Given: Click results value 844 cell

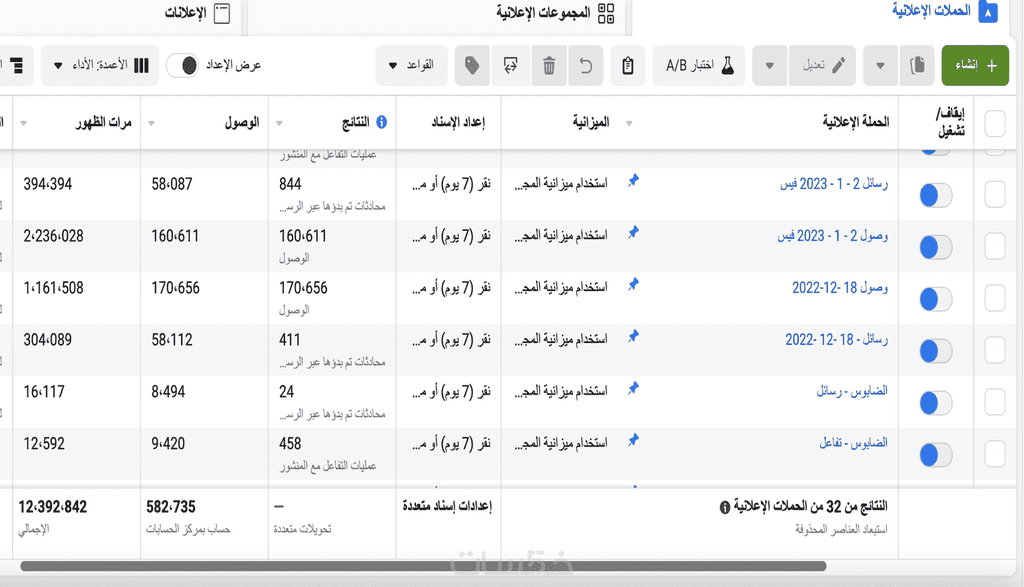Looking at the screenshot, I should pyautogui.click(x=291, y=184).
